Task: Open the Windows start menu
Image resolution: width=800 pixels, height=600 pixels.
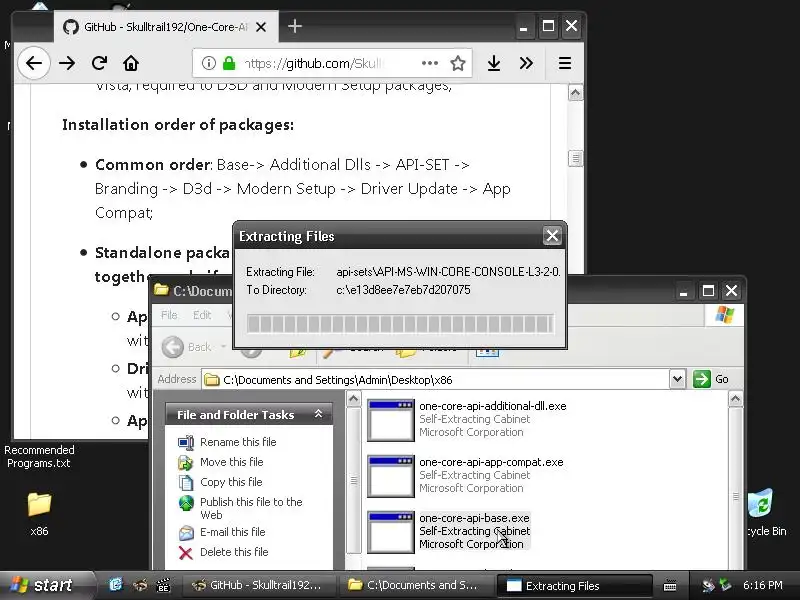Action: [45, 585]
